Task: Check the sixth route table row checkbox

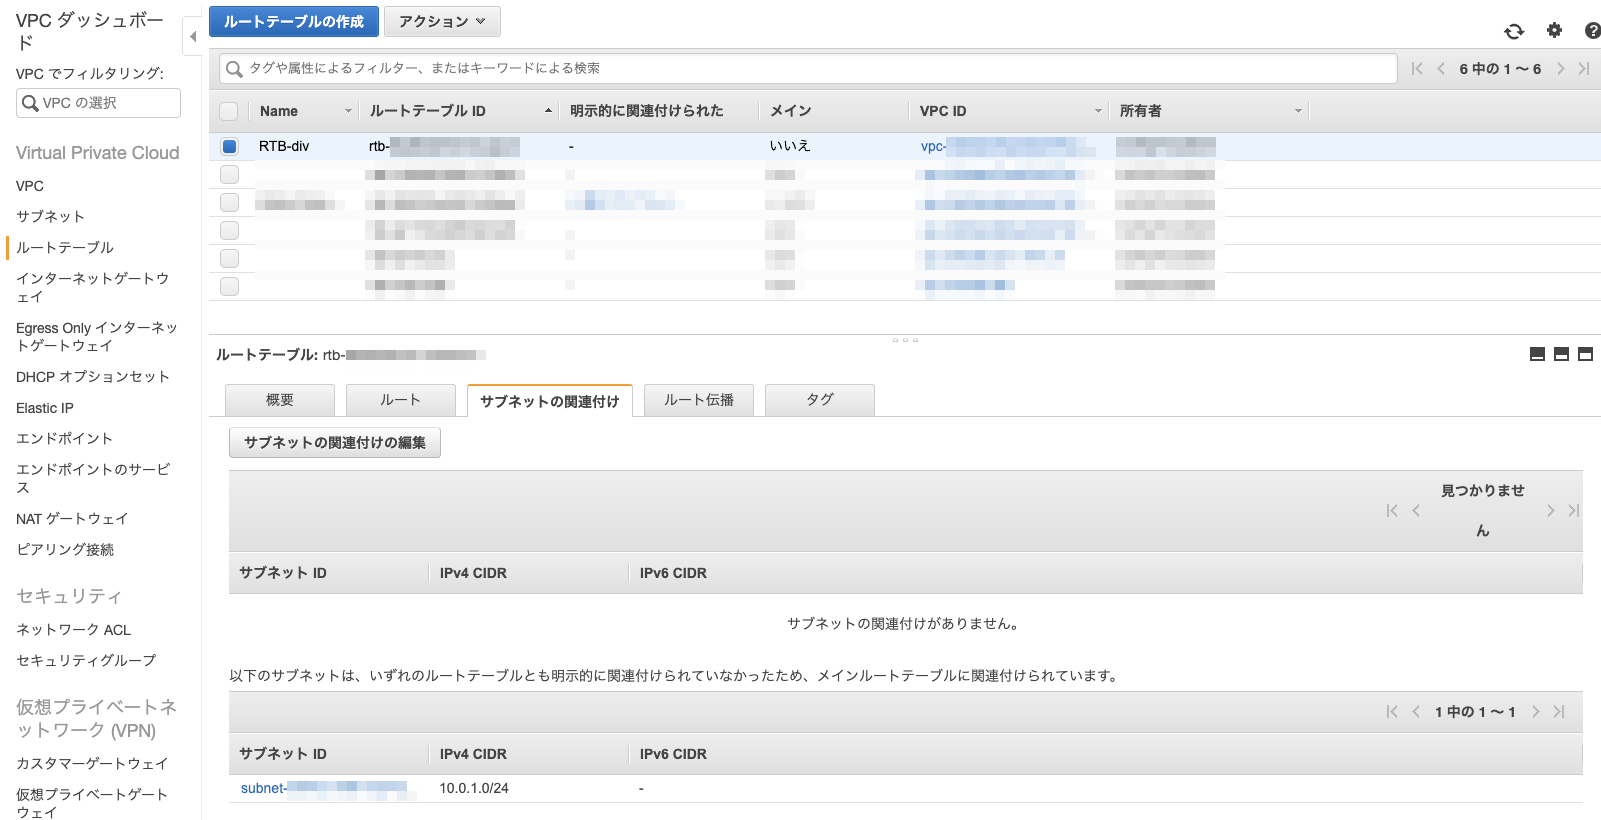Action: (229, 286)
